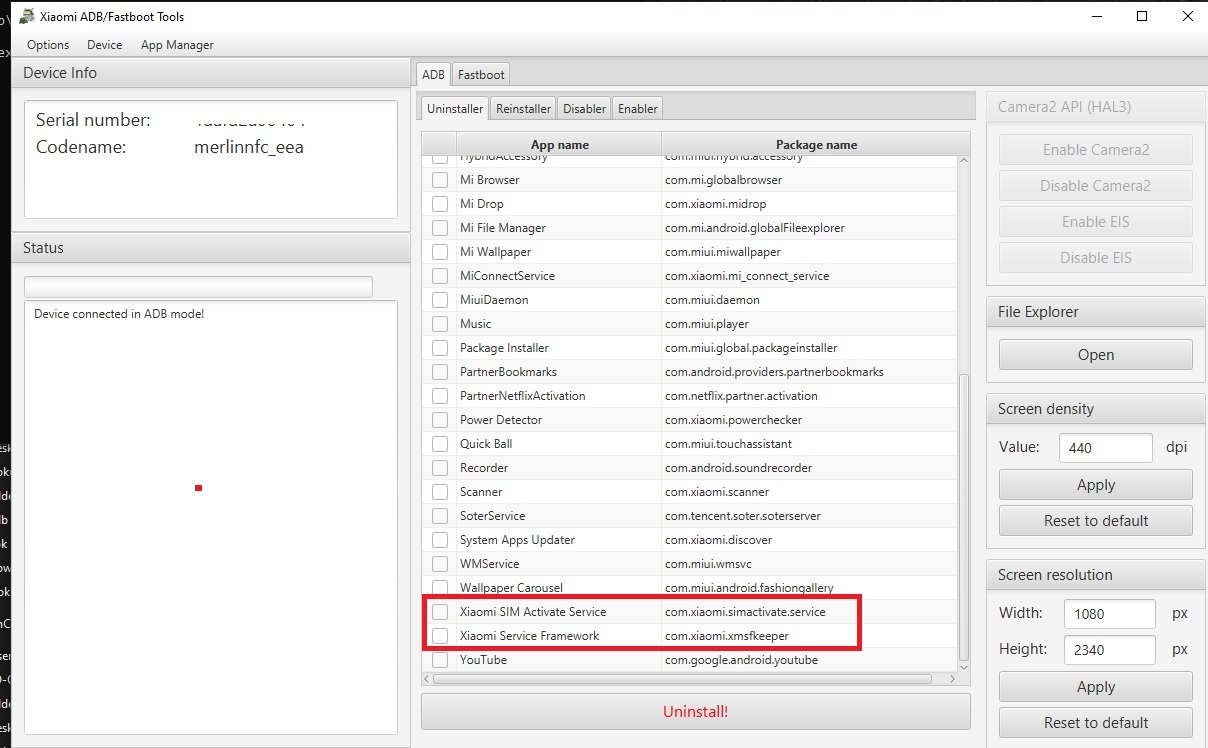Click the red Uninstall! button
This screenshot has width=1208, height=748.
(696, 712)
